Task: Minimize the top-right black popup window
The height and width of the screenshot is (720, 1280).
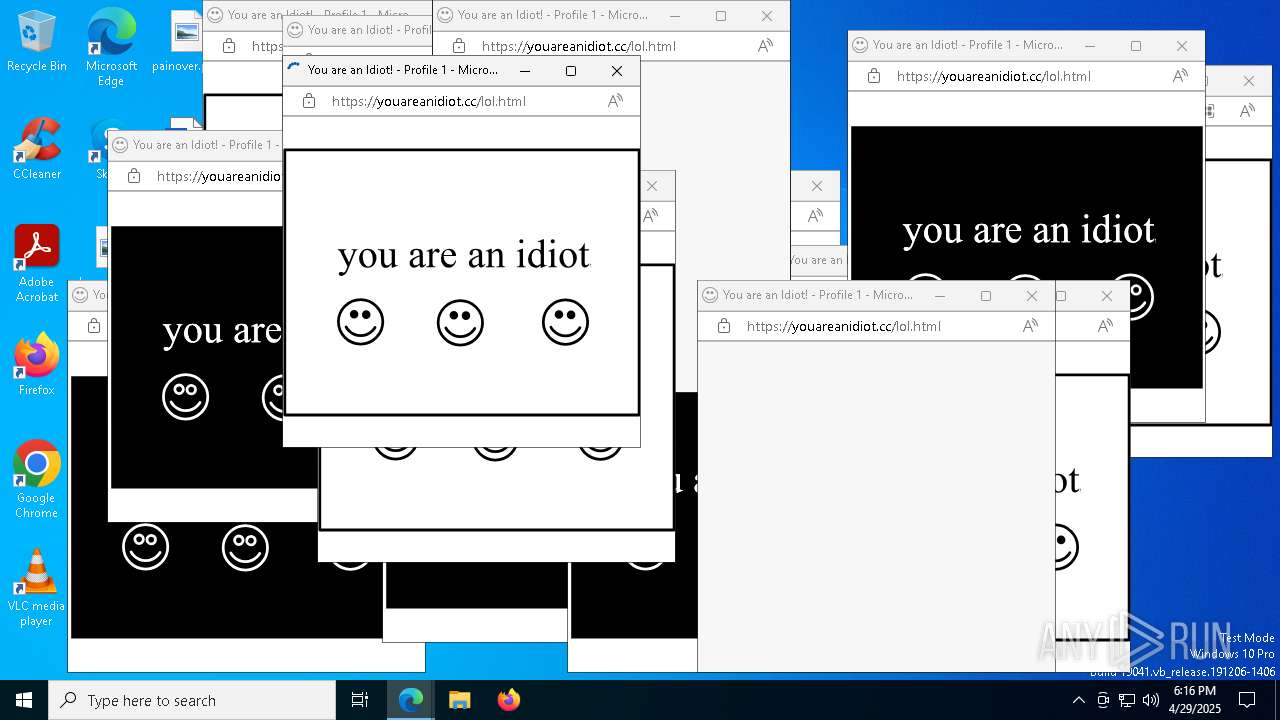Action: 1090,46
